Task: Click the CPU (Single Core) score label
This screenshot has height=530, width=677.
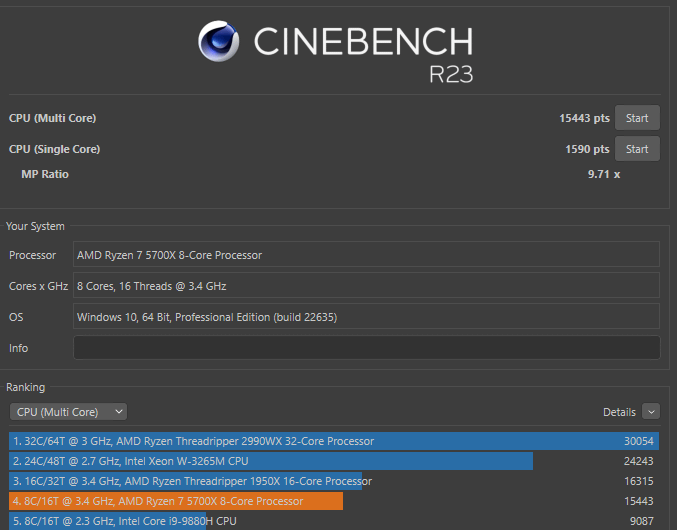Action: coord(54,149)
